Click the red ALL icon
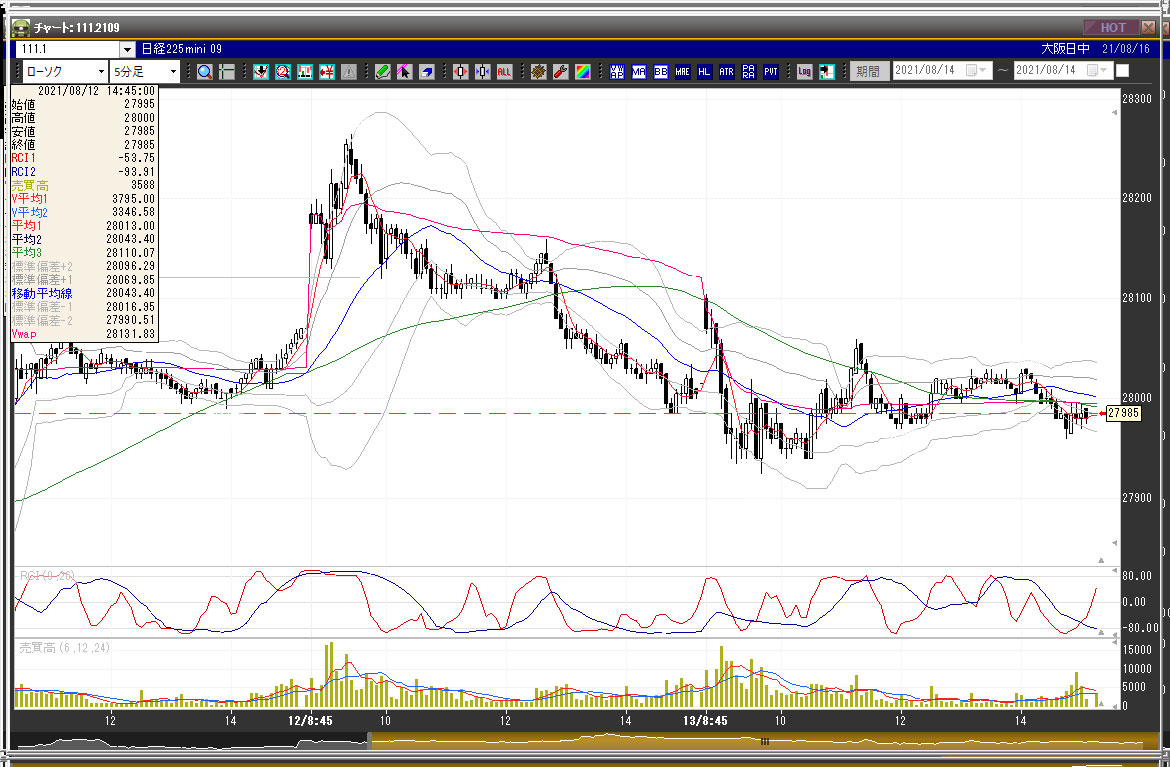Viewport: 1170px width, 767px height. click(x=504, y=71)
